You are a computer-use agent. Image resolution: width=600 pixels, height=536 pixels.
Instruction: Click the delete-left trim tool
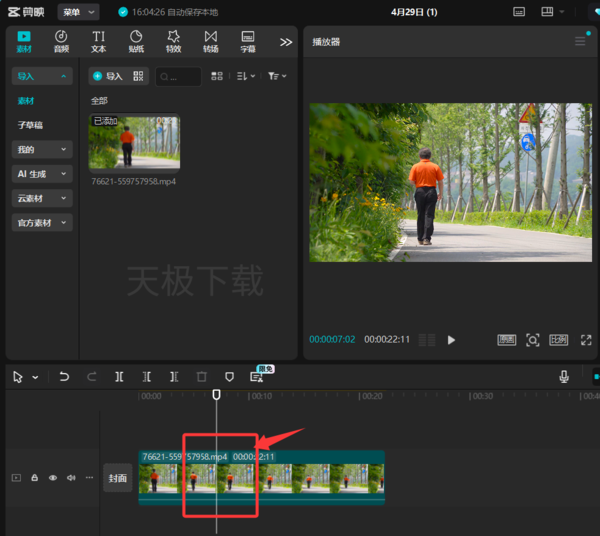click(x=147, y=377)
